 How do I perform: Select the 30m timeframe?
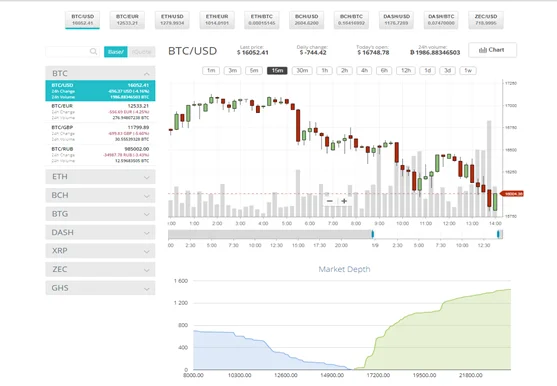pyautogui.click(x=302, y=70)
